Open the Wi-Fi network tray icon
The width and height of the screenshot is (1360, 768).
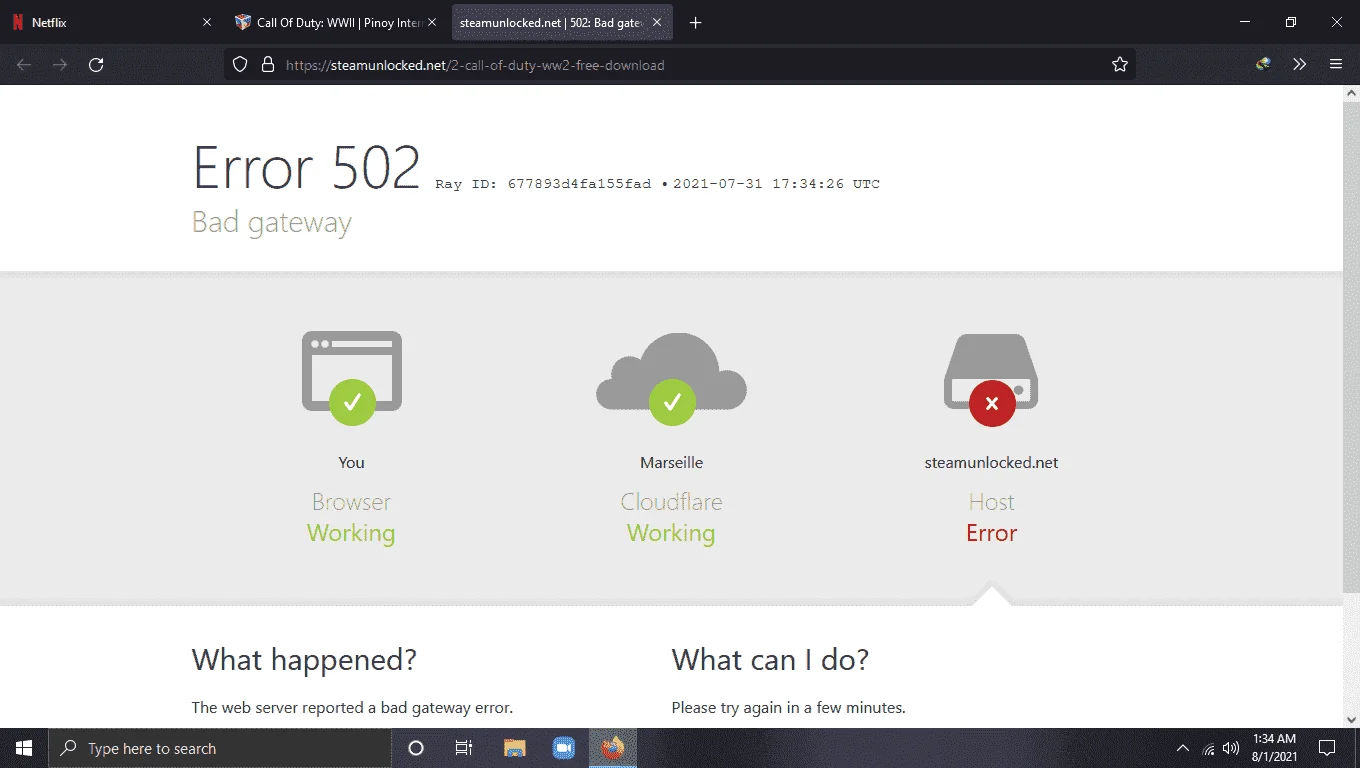(1208, 748)
